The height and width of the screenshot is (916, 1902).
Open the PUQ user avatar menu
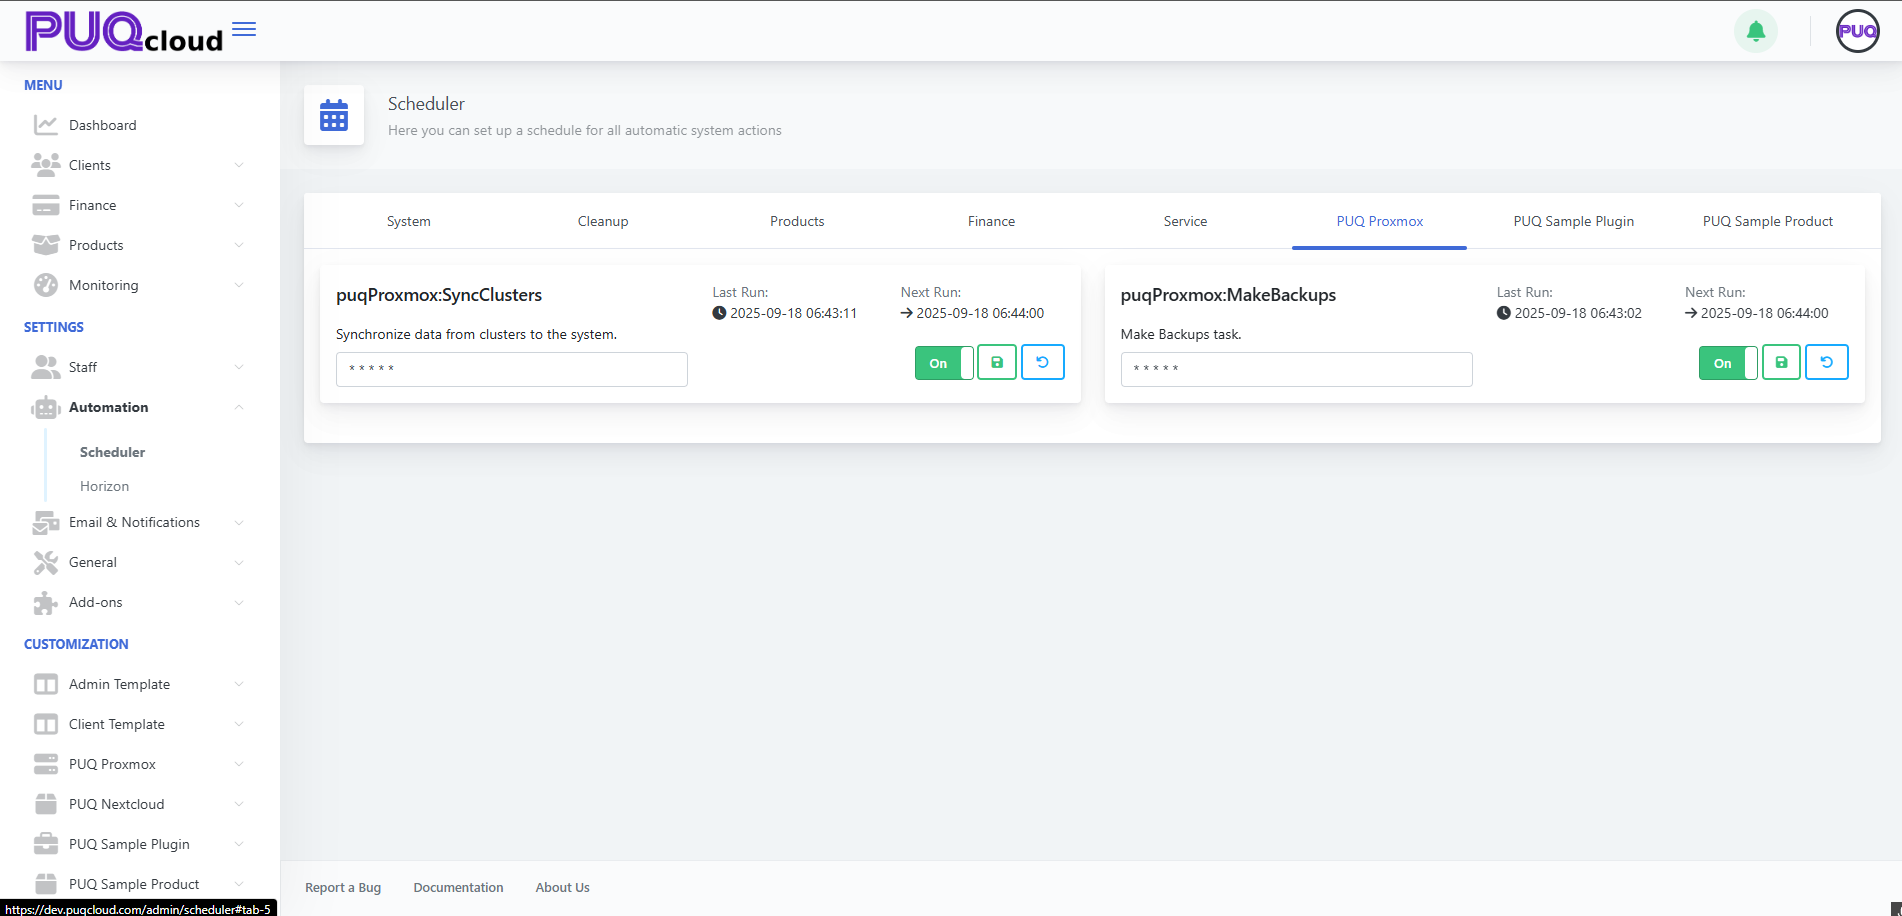(x=1858, y=31)
